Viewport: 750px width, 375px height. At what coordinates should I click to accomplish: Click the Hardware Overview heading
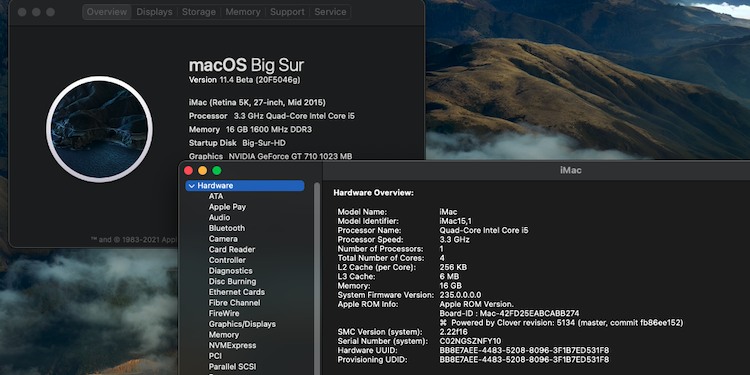pyautogui.click(x=373, y=193)
